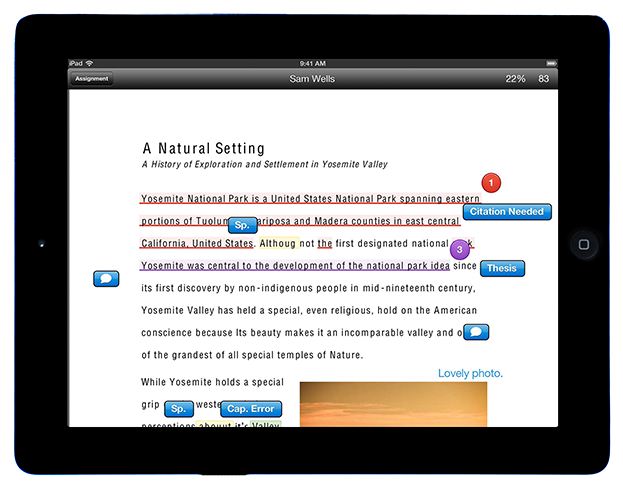This screenshot has height=489, width=623.
Task: Tap the 'Lovely photo.' comment text
Action: (470, 374)
